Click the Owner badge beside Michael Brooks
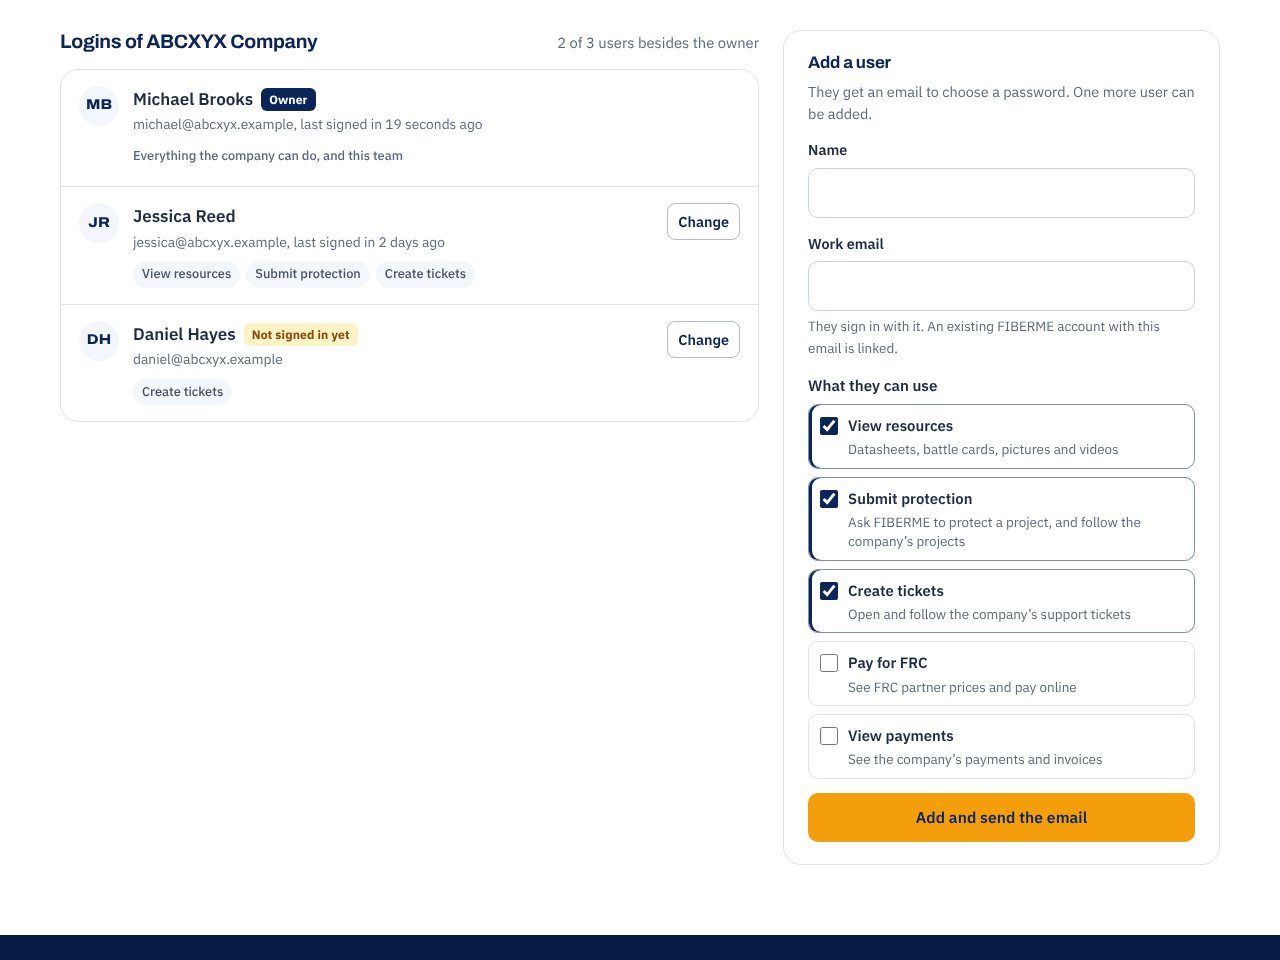The image size is (1280, 960). coord(288,100)
